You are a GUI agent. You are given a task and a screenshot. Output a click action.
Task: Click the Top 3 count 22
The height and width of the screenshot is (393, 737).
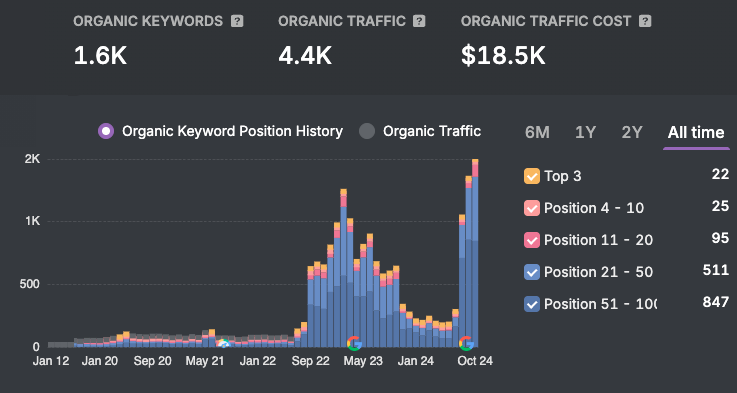[x=720, y=174]
